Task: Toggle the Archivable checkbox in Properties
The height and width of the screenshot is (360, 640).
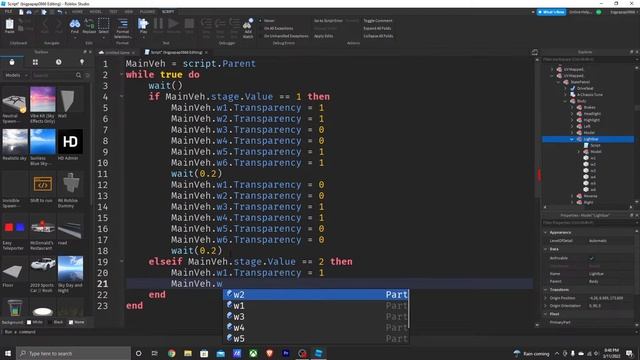Action: (591, 258)
